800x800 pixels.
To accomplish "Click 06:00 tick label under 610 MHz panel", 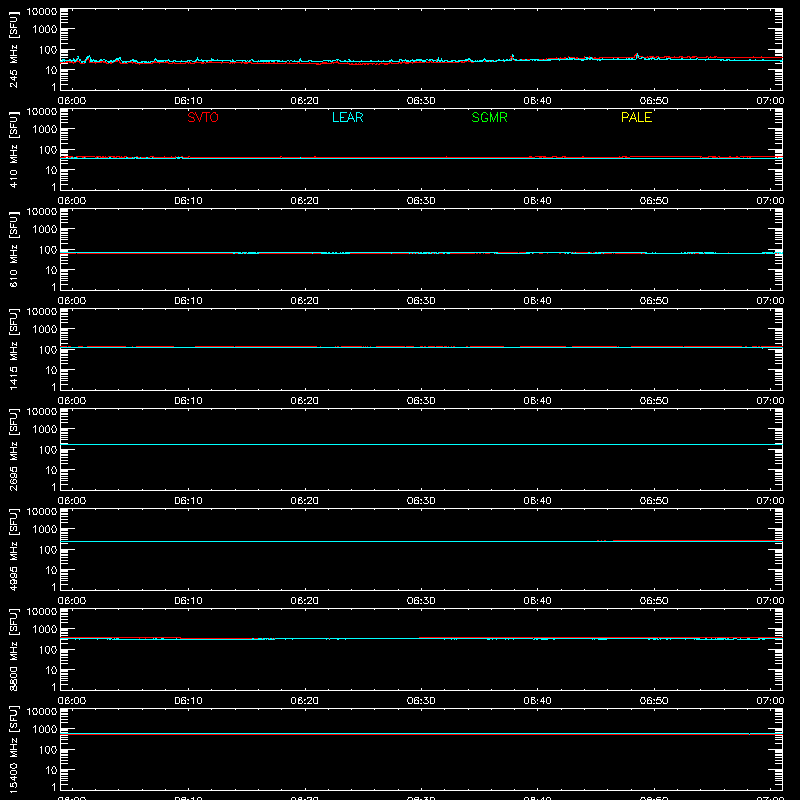I will 72,301.
